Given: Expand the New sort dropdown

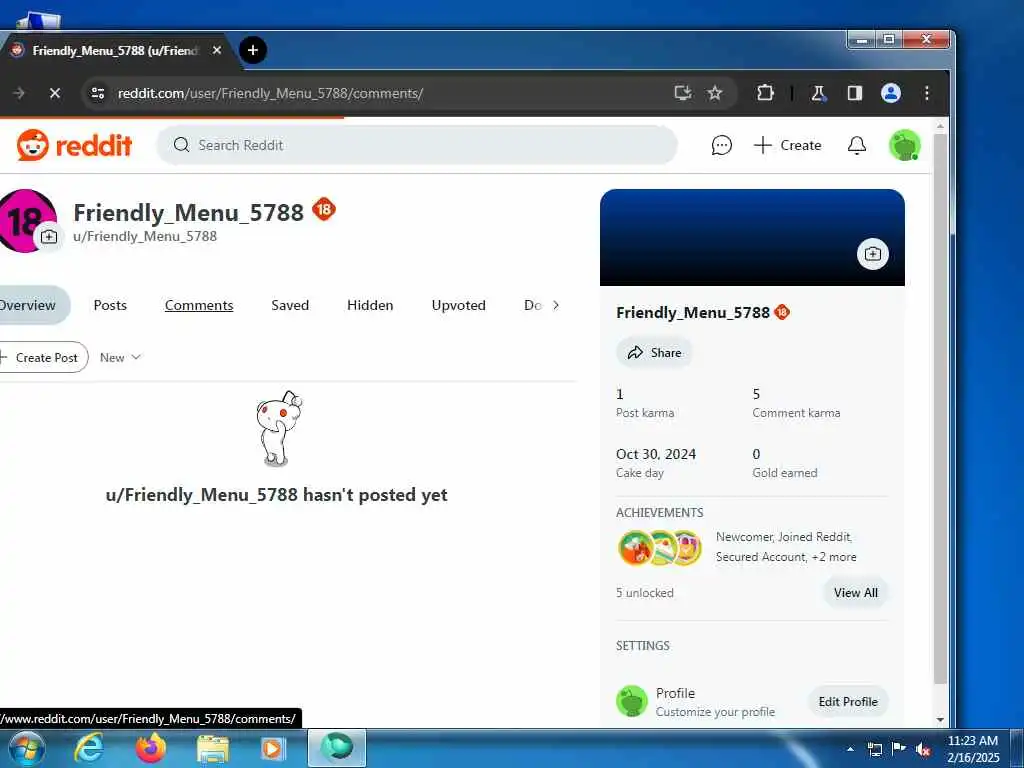Looking at the screenshot, I should pos(120,357).
